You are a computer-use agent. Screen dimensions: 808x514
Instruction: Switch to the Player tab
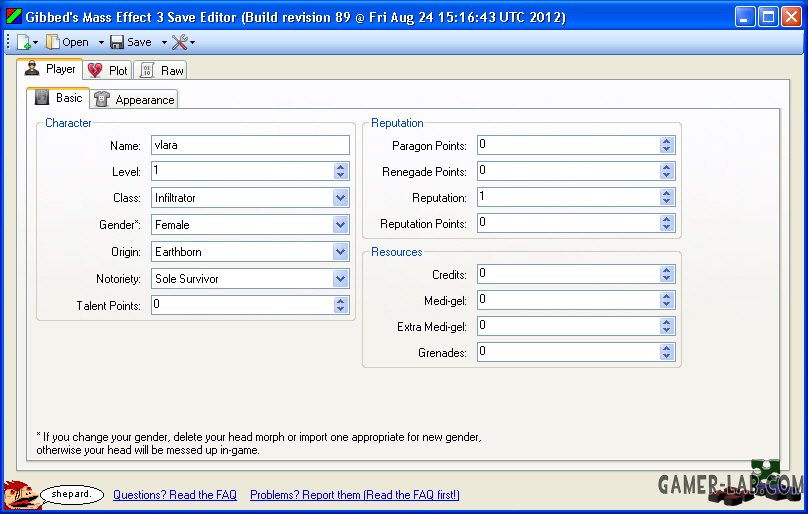tap(50, 69)
